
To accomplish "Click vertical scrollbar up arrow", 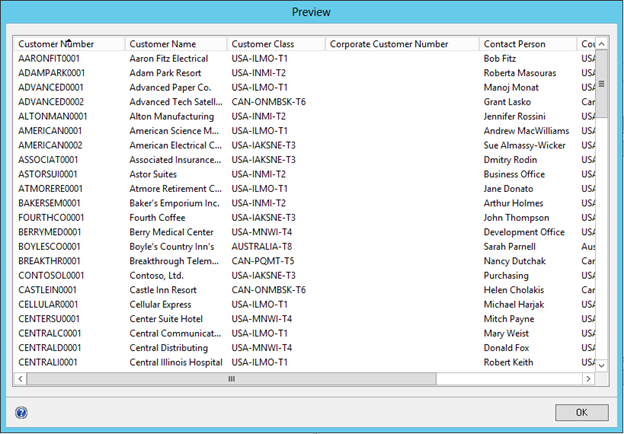I will click(601, 44).
